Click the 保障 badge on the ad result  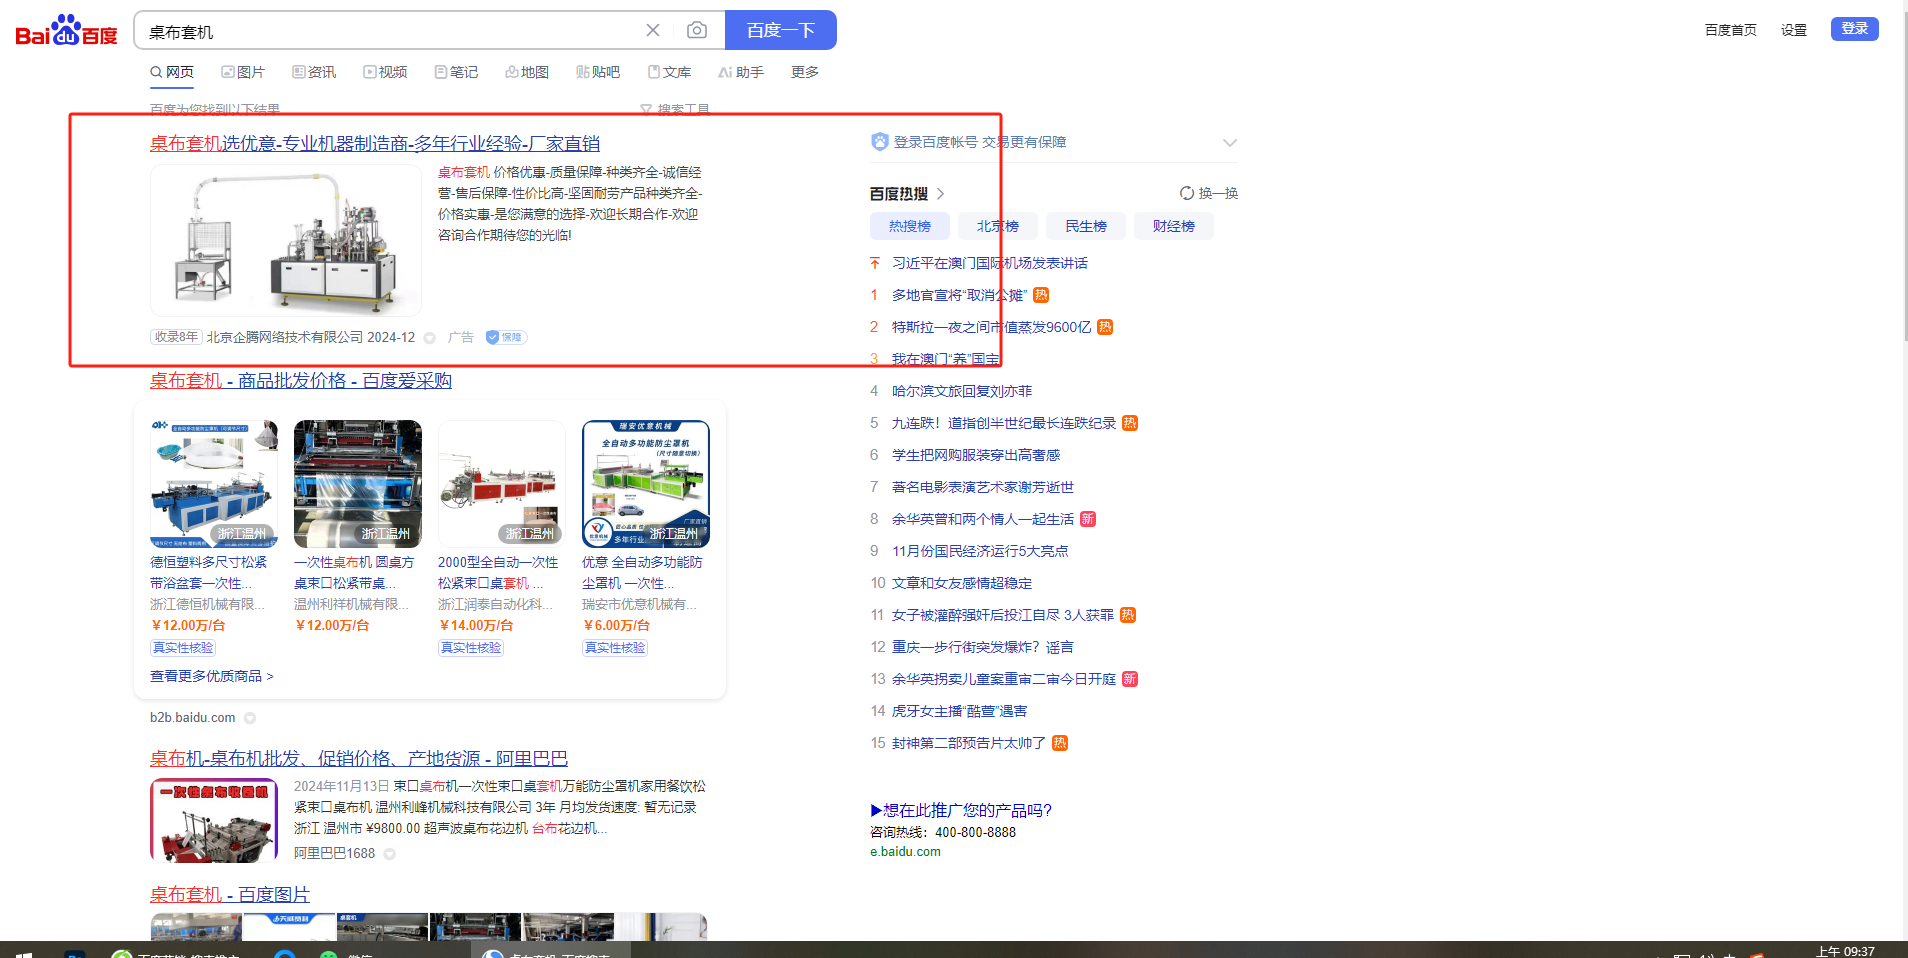click(x=506, y=337)
